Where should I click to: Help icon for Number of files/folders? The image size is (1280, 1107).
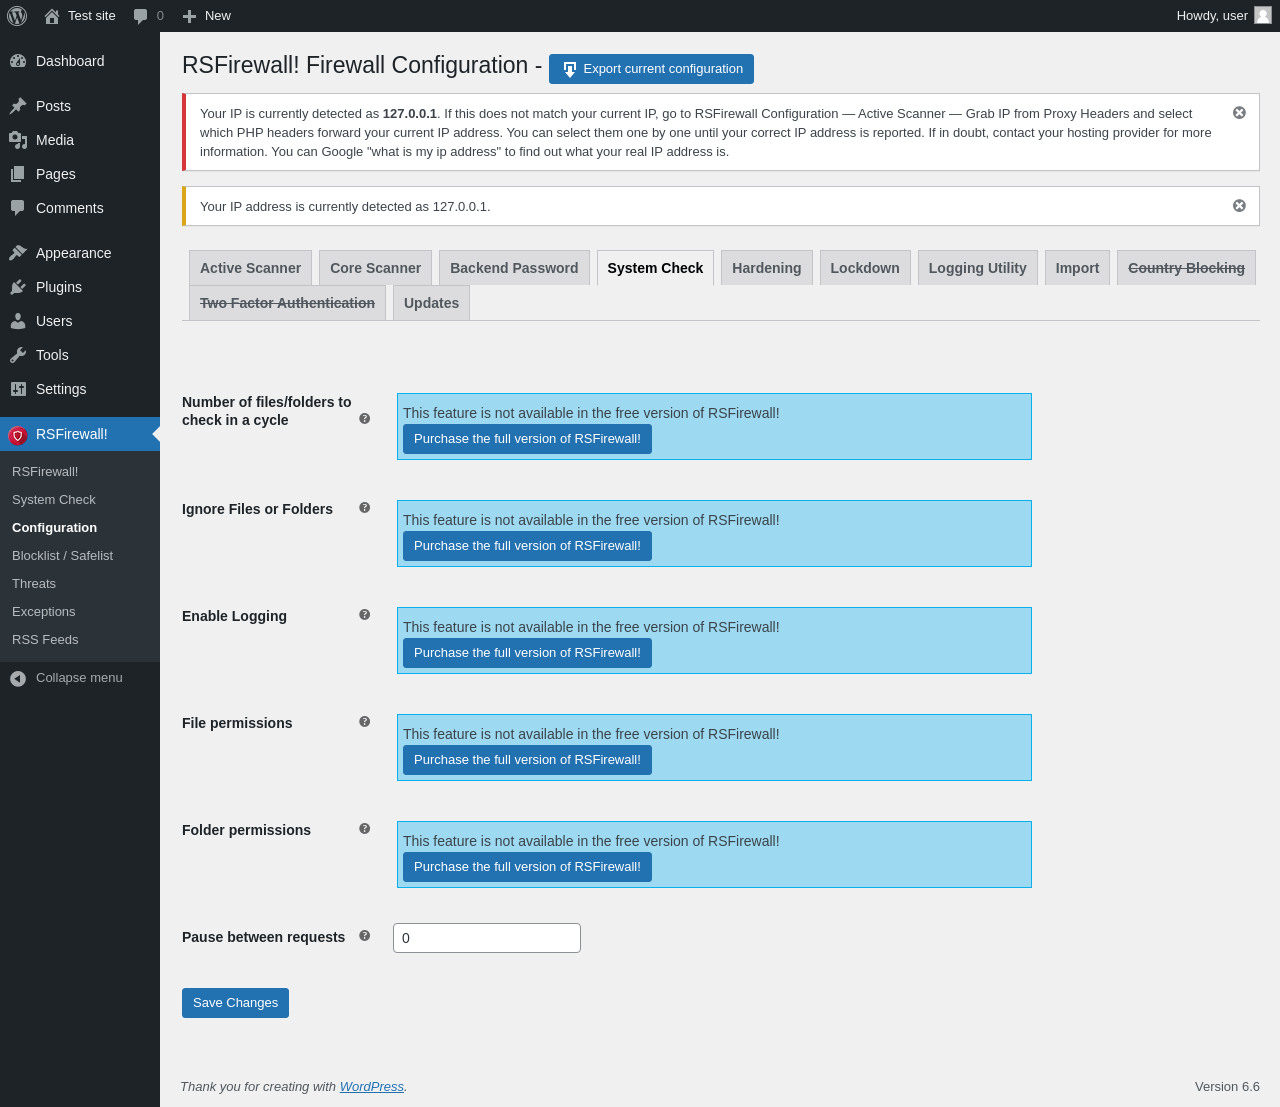tap(365, 419)
